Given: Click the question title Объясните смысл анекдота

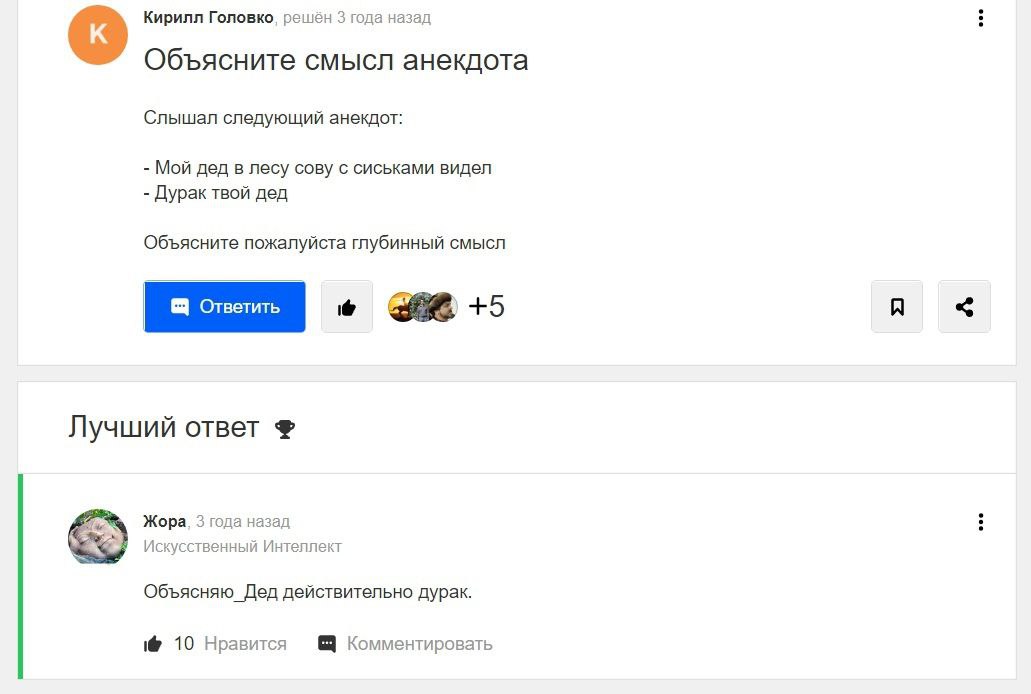Looking at the screenshot, I should click(x=336, y=60).
